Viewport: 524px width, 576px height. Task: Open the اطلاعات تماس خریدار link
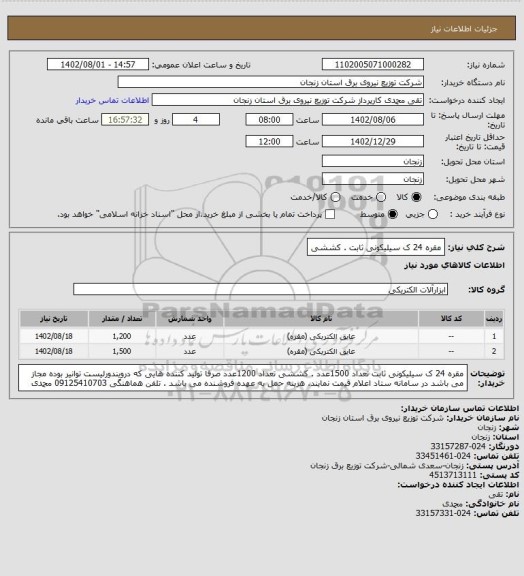pyautogui.click(x=112, y=100)
